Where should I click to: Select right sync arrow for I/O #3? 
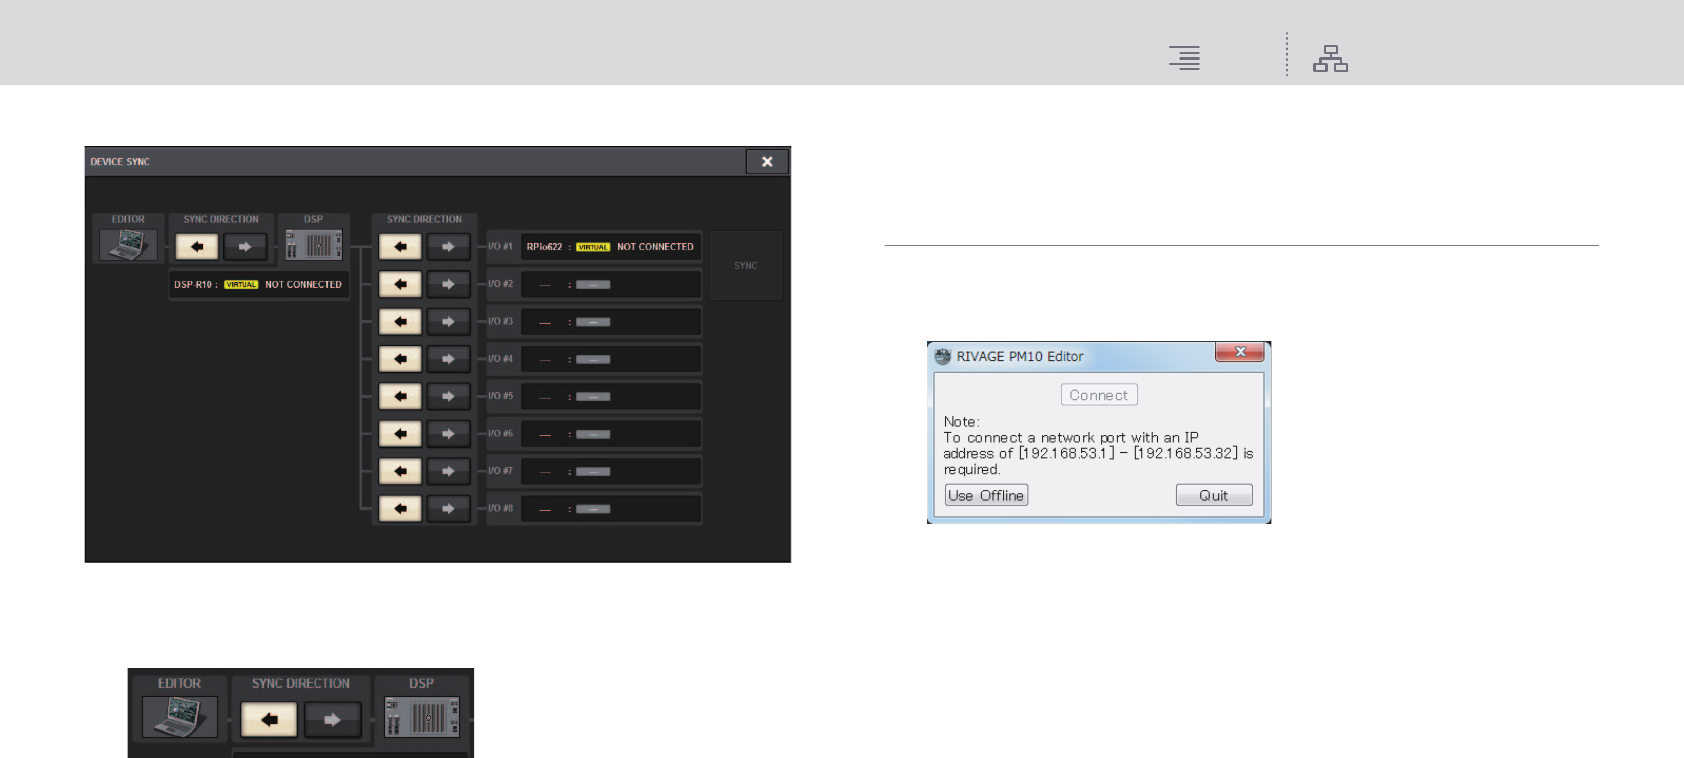[x=448, y=322]
